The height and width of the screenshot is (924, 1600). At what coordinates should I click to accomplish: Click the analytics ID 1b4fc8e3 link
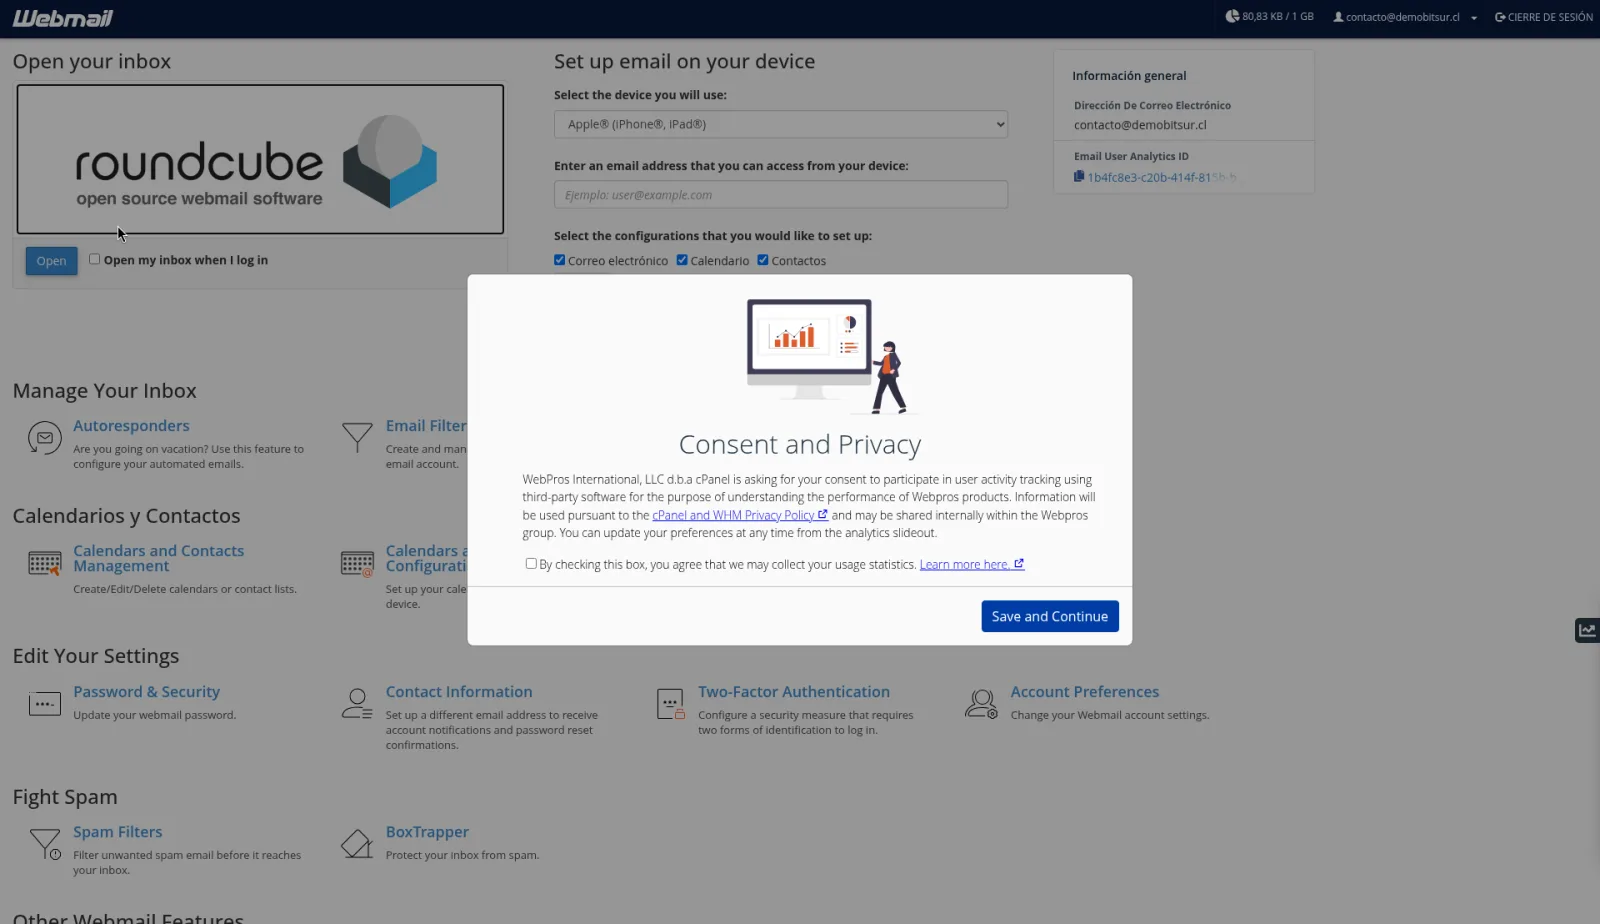point(1162,177)
